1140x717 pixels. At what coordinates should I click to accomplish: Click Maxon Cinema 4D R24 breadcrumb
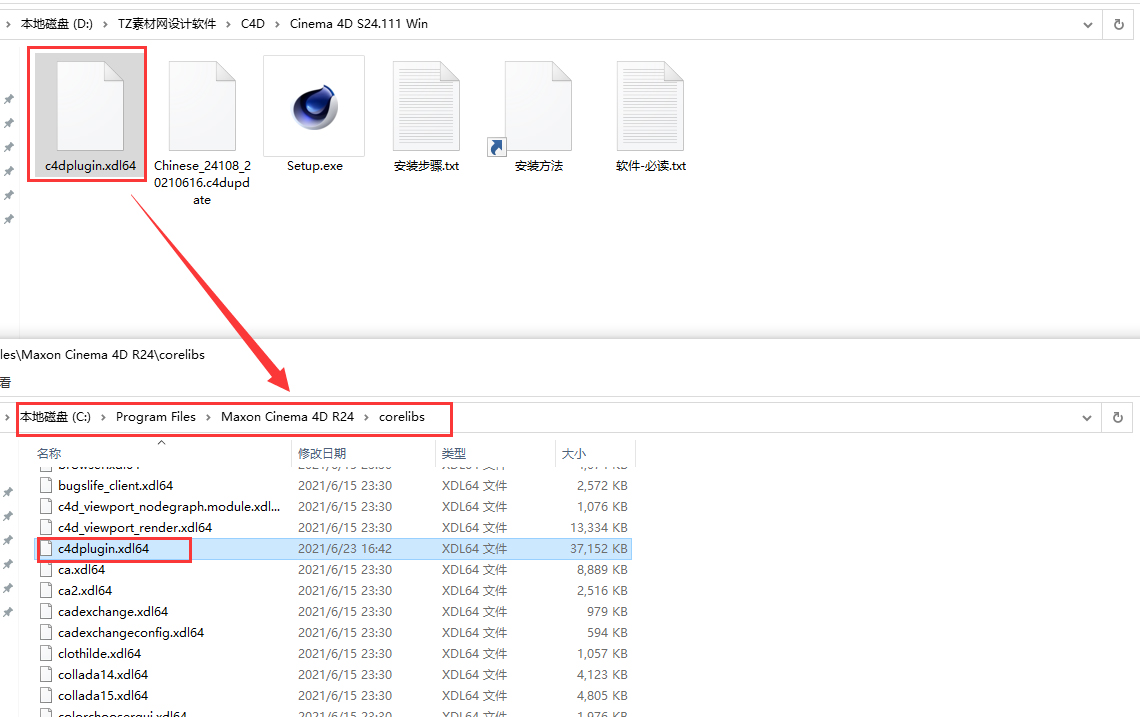point(287,417)
